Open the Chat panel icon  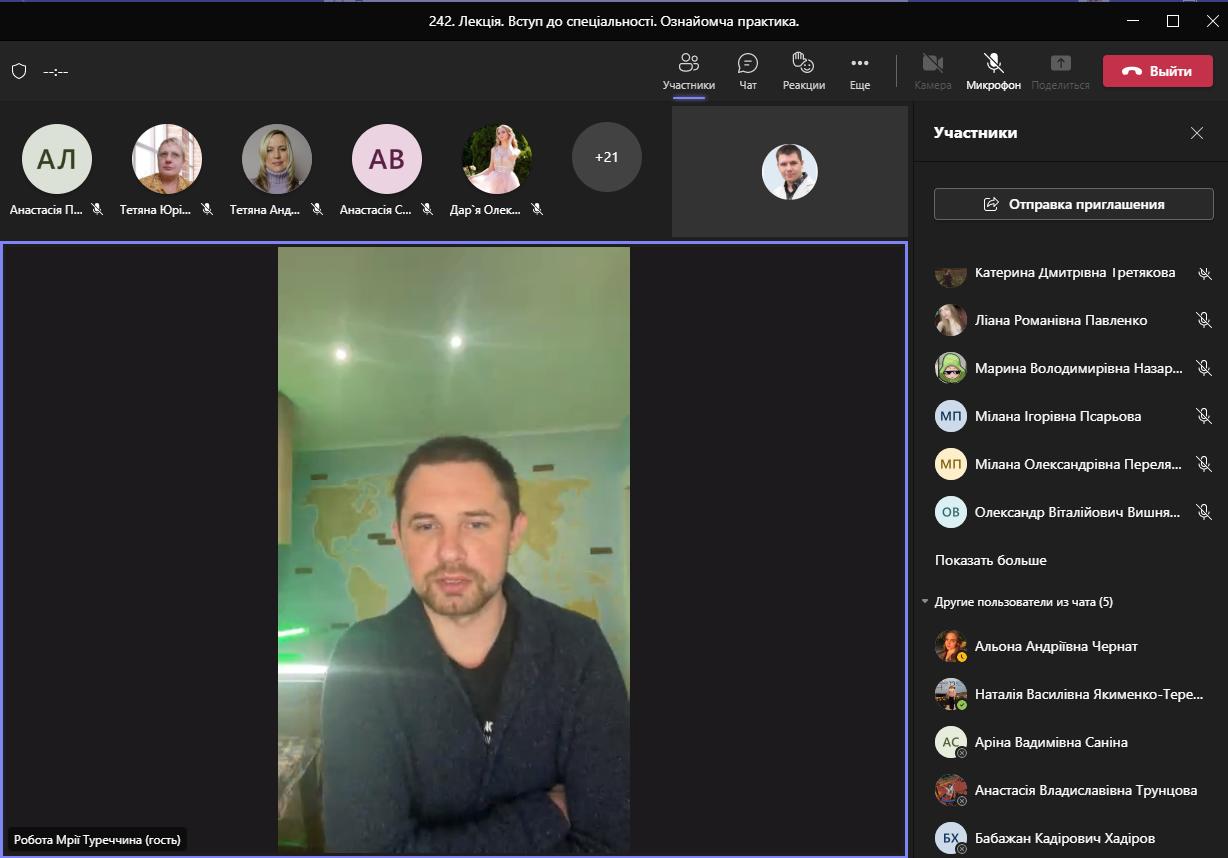(747, 65)
